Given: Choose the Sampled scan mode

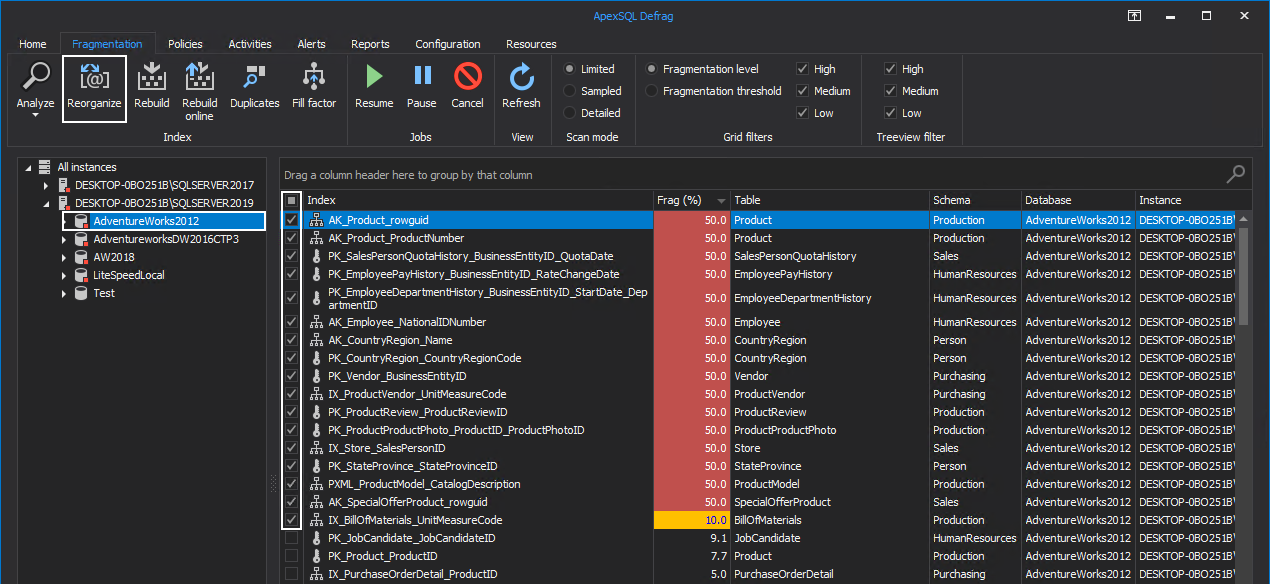Looking at the screenshot, I should (569, 91).
